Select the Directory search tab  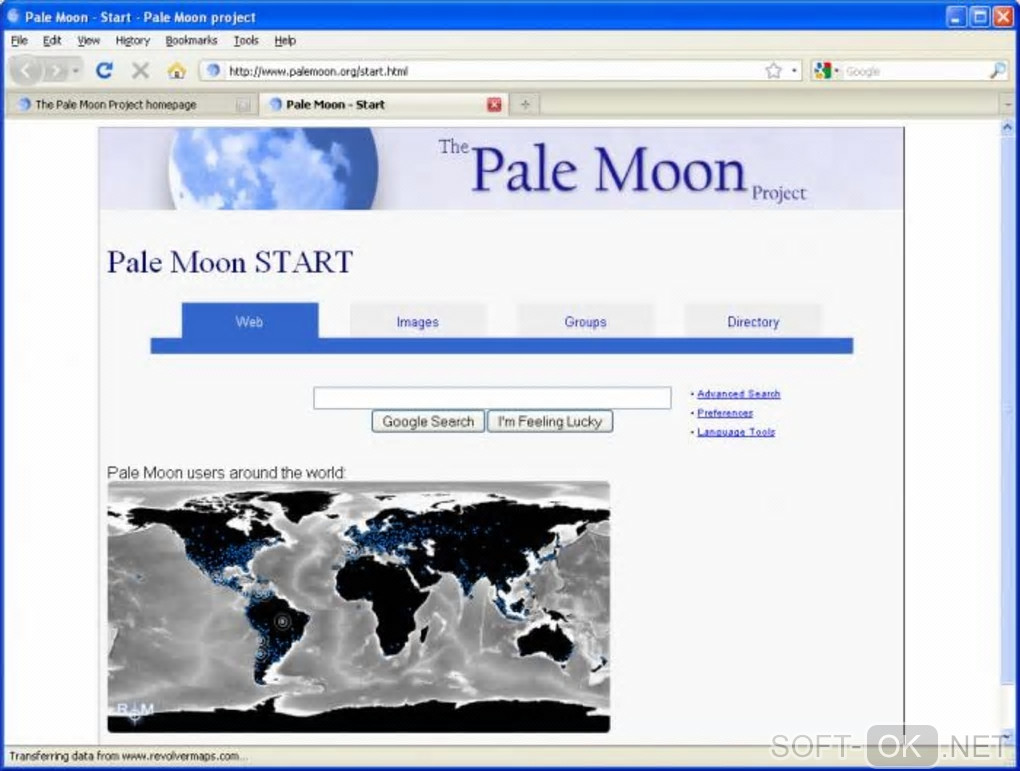click(x=753, y=321)
